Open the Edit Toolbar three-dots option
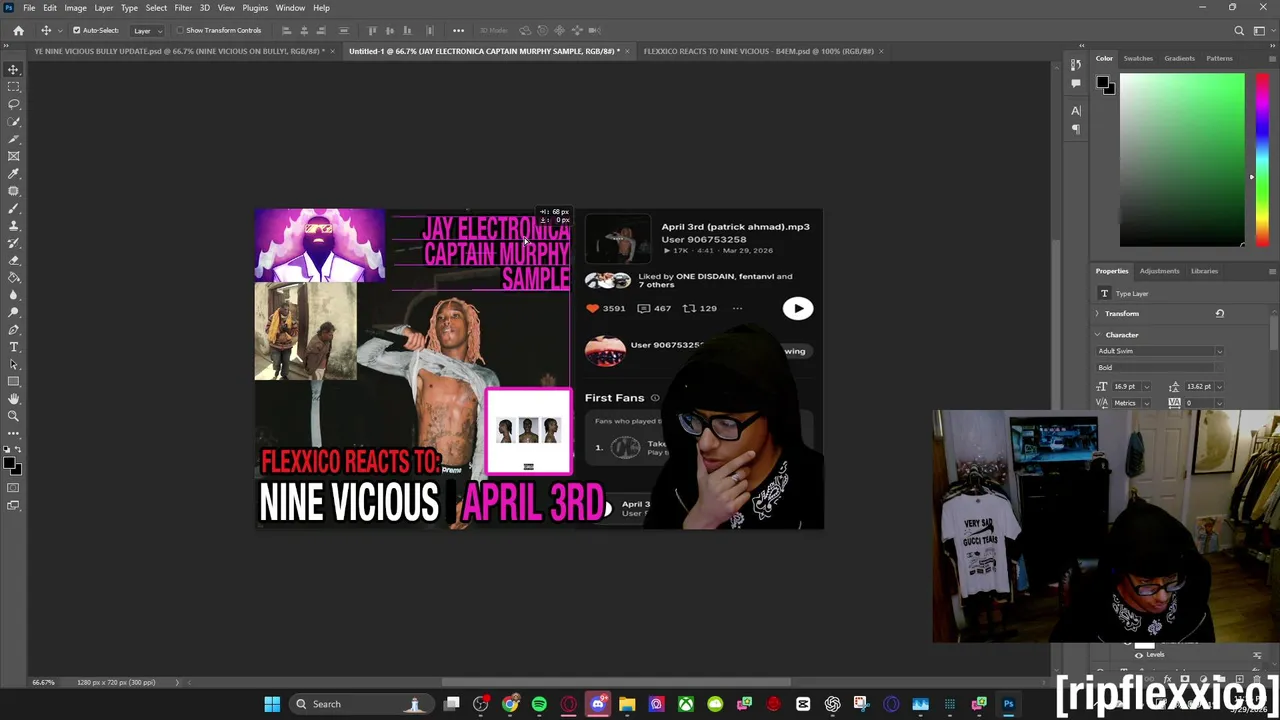Viewport: 1280px width, 720px height. click(14, 433)
